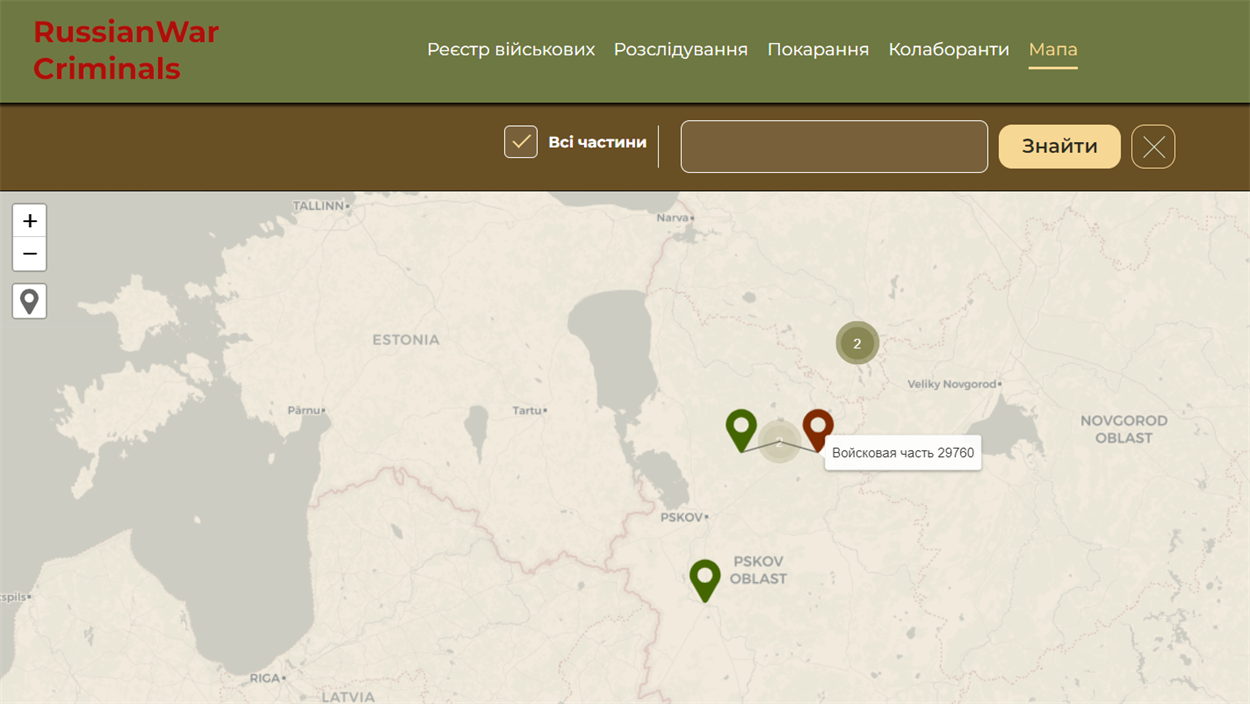The image size is (1250, 704).
Task: Click the RussianWar Criminals logo
Action: (x=126, y=50)
